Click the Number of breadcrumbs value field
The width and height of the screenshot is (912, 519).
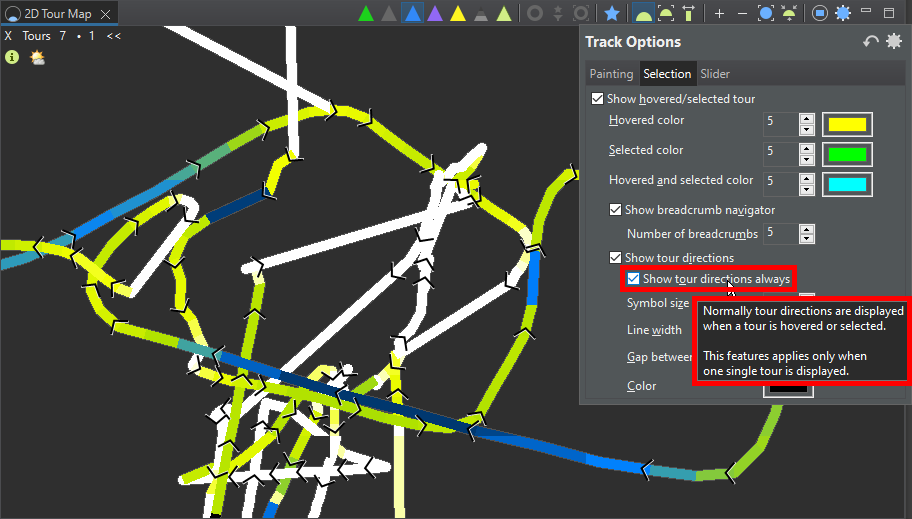[x=781, y=233]
